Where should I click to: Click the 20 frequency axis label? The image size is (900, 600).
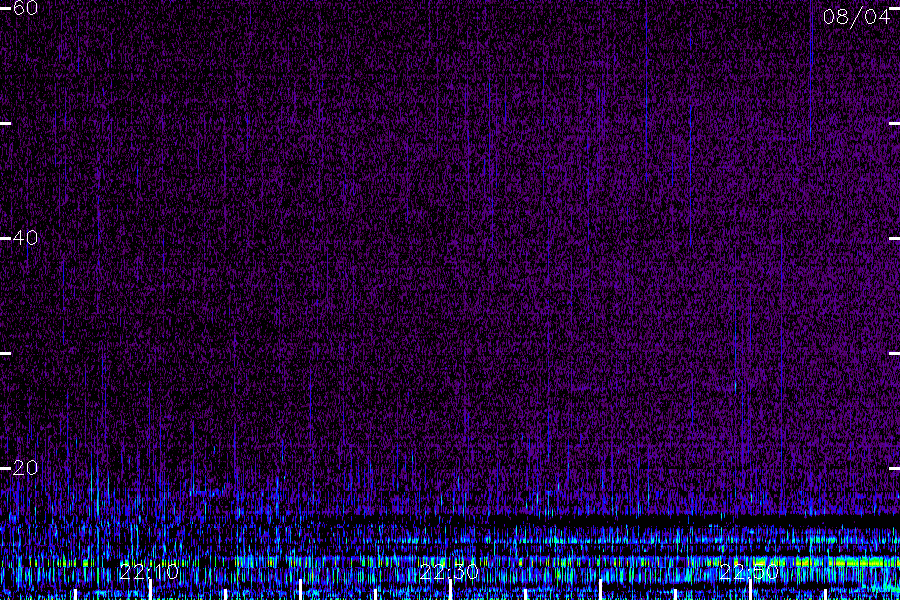tap(25, 468)
